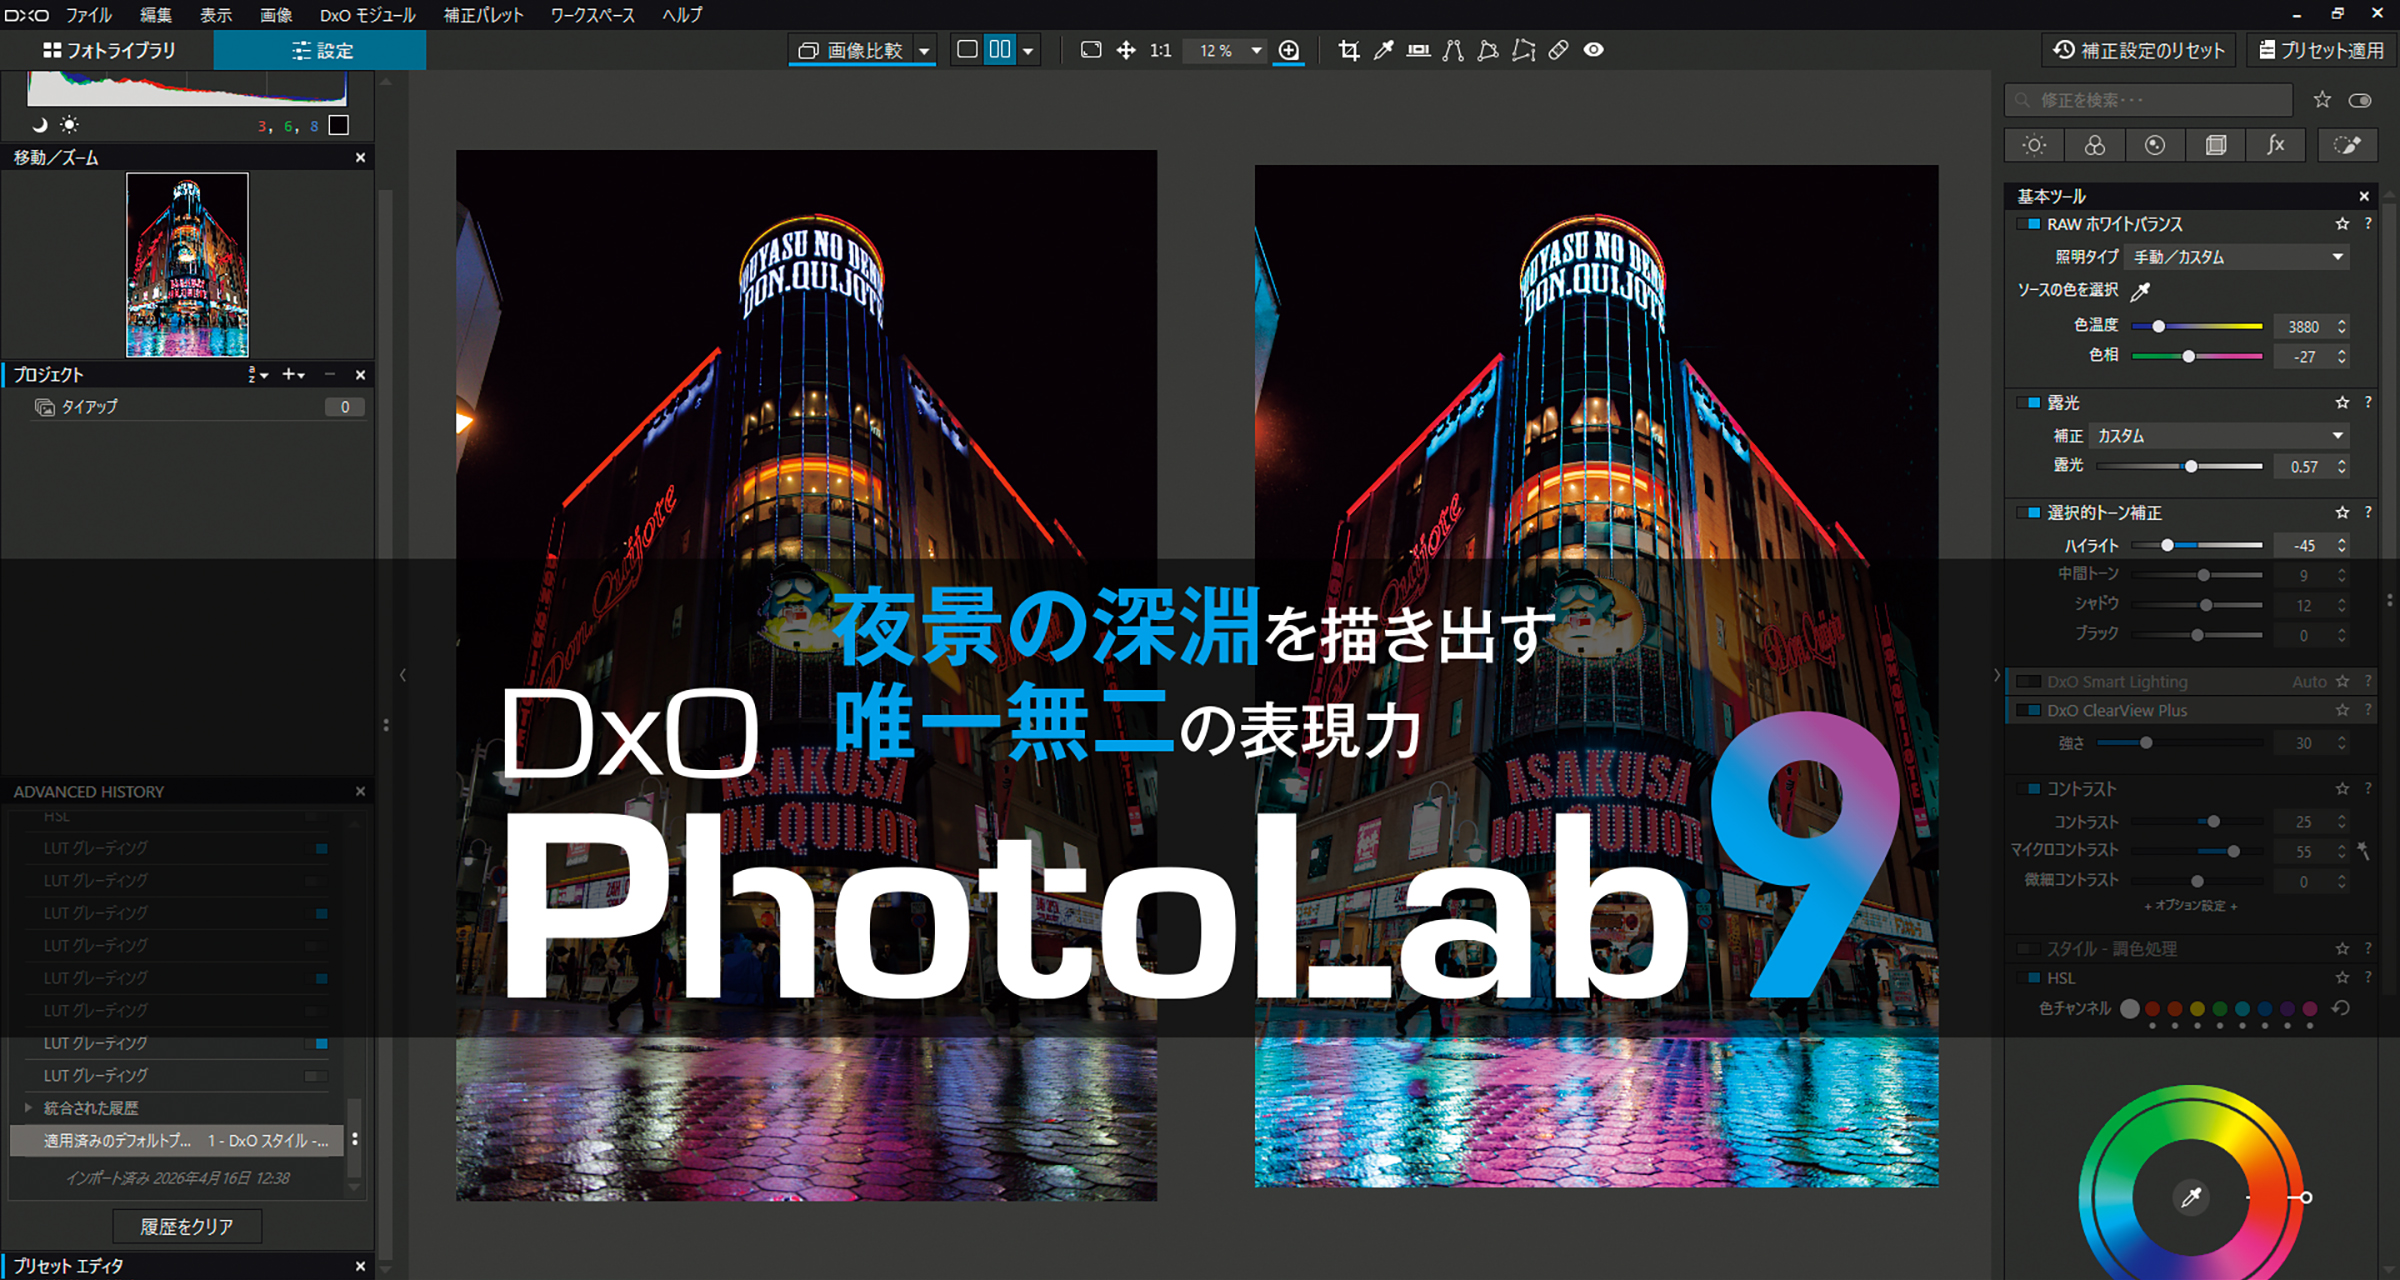Image resolution: width=2400 pixels, height=1280 pixels.
Task: Enable DxO Smart Lighting
Action: point(2029,682)
